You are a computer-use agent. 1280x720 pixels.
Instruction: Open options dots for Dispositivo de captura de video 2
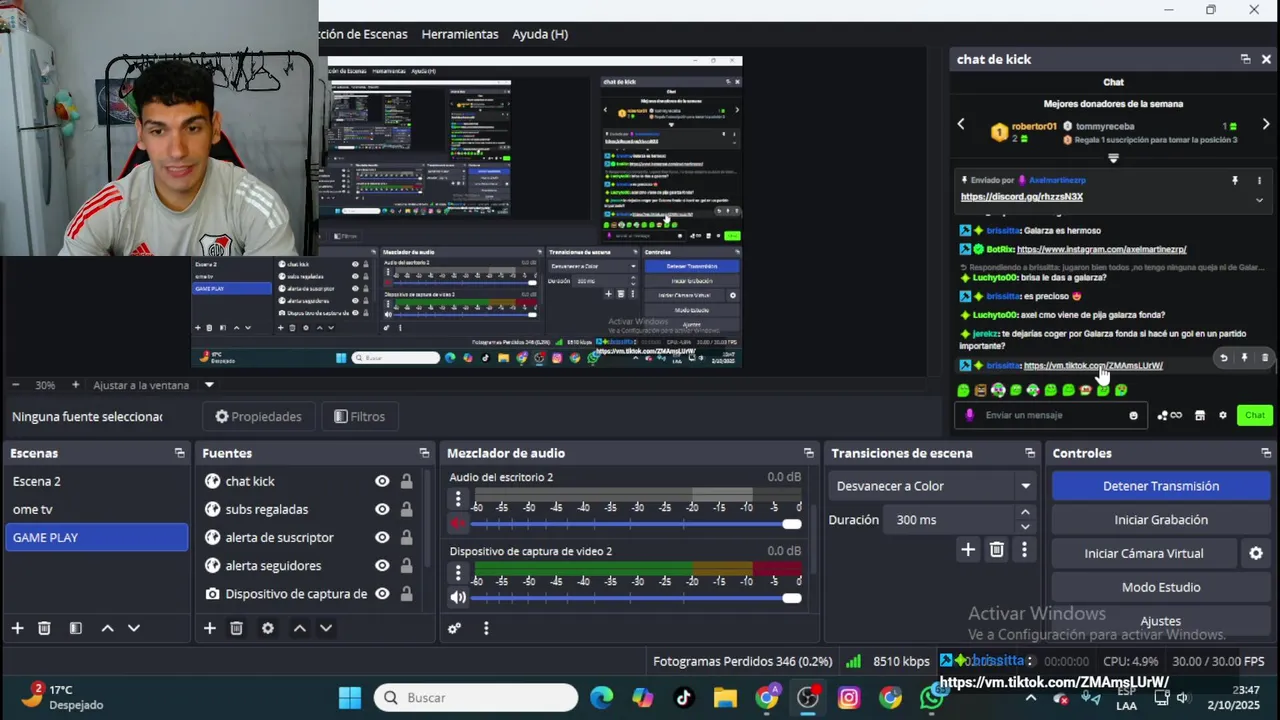(x=458, y=573)
